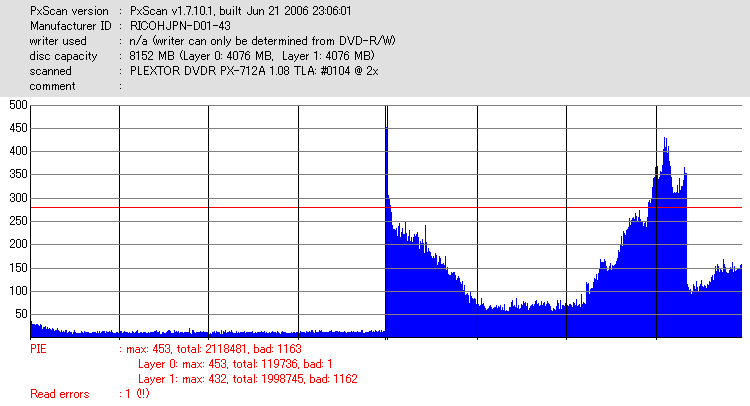Select the 'PLEXTOR DVDR PX-712A 1.08' value
This screenshot has width=750, height=406.
(254, 71)
